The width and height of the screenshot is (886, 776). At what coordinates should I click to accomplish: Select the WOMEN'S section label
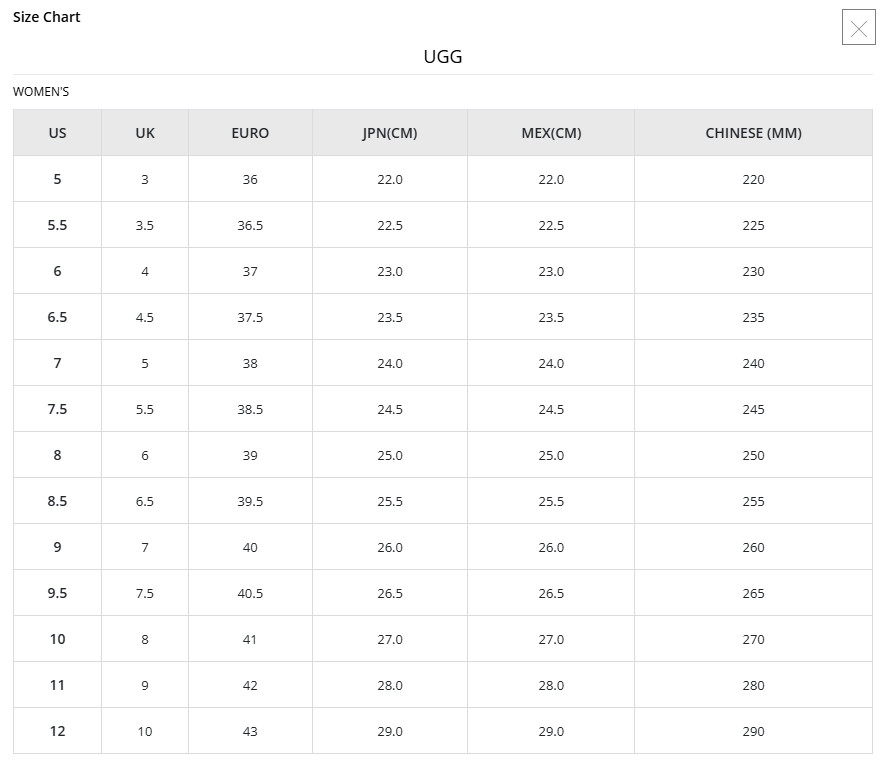click(41, 92)
